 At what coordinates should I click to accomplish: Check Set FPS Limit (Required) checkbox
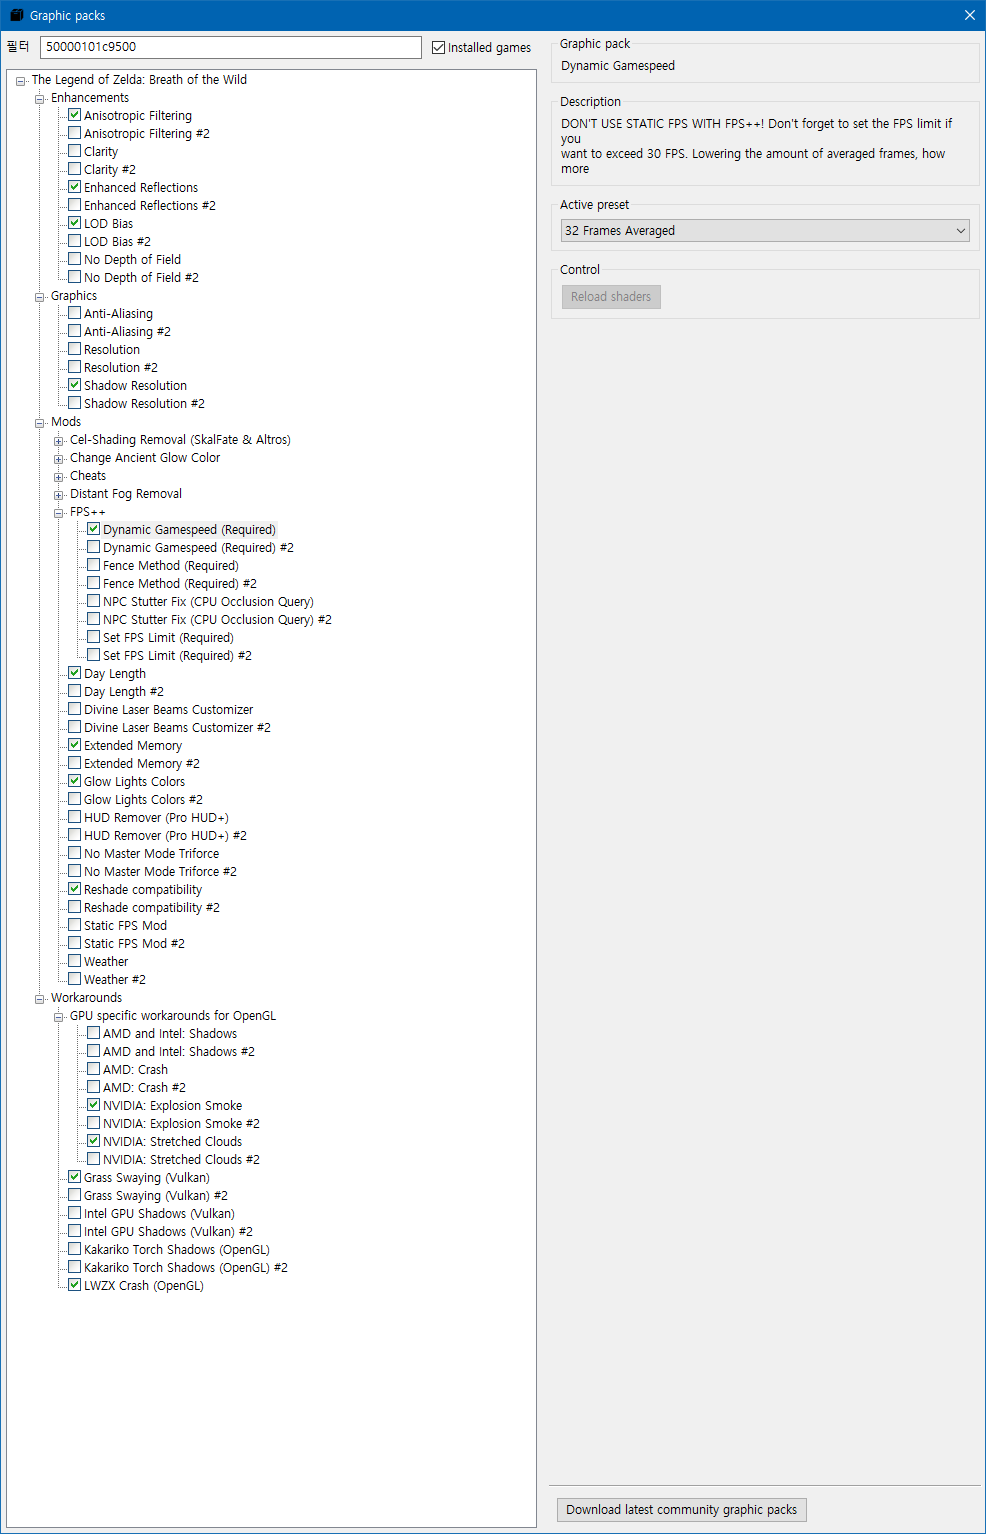click(x=93, y=637)
